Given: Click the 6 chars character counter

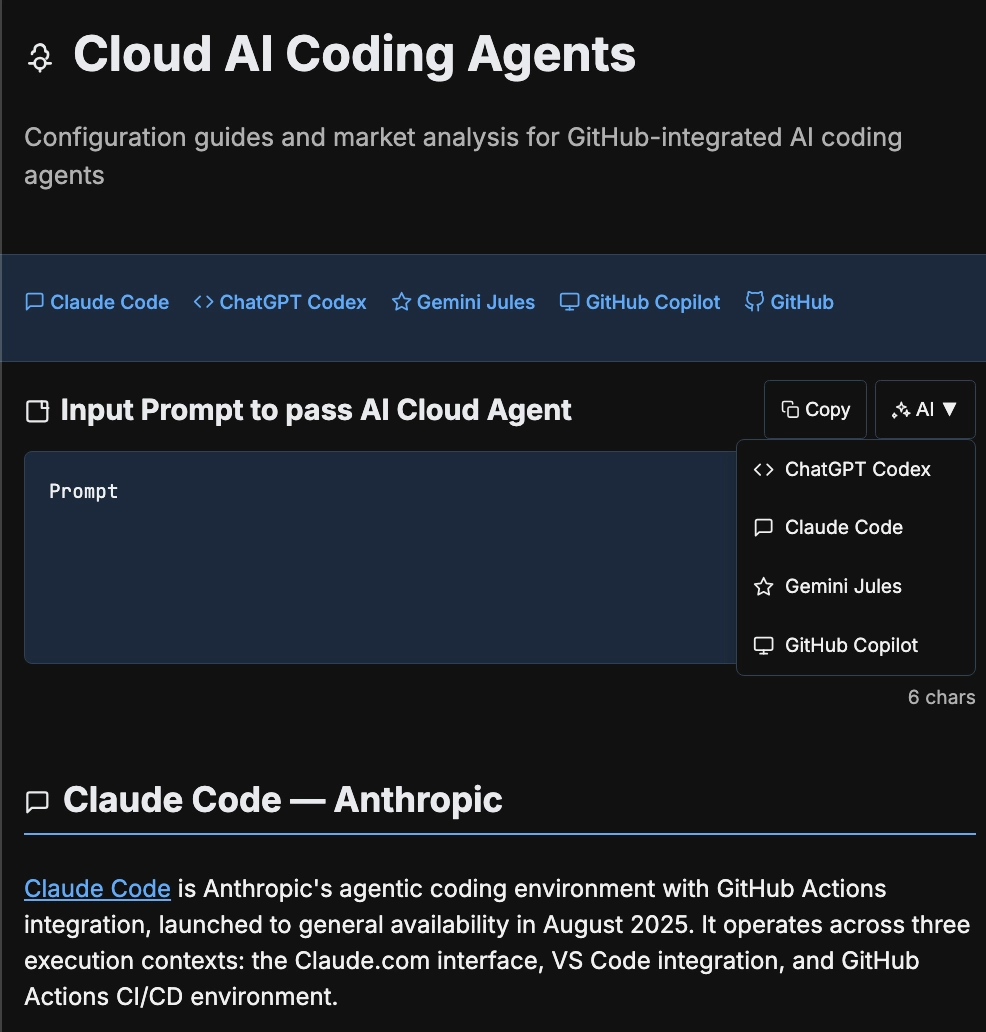Looking at the screenshot, I should (941, 697).
